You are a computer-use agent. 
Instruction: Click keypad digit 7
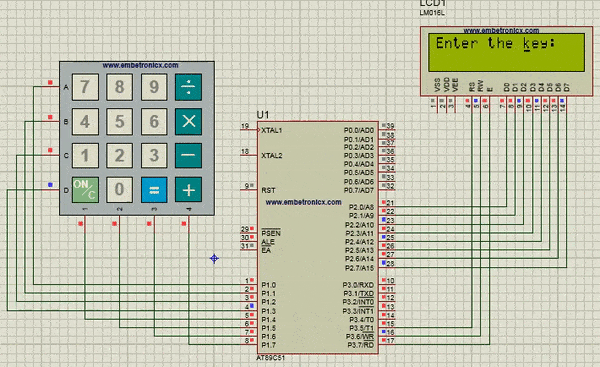85,87
